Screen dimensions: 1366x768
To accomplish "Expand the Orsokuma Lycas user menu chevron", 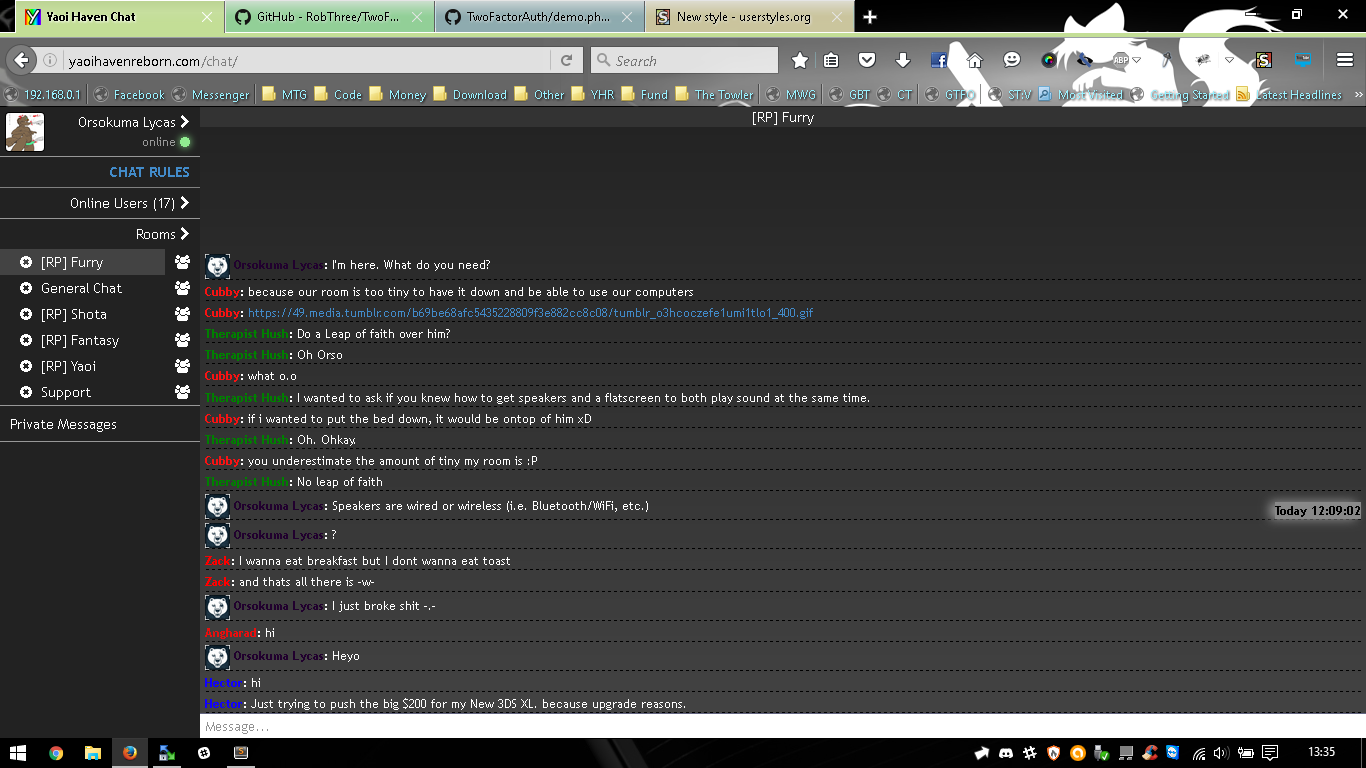I will coord(184,122).
